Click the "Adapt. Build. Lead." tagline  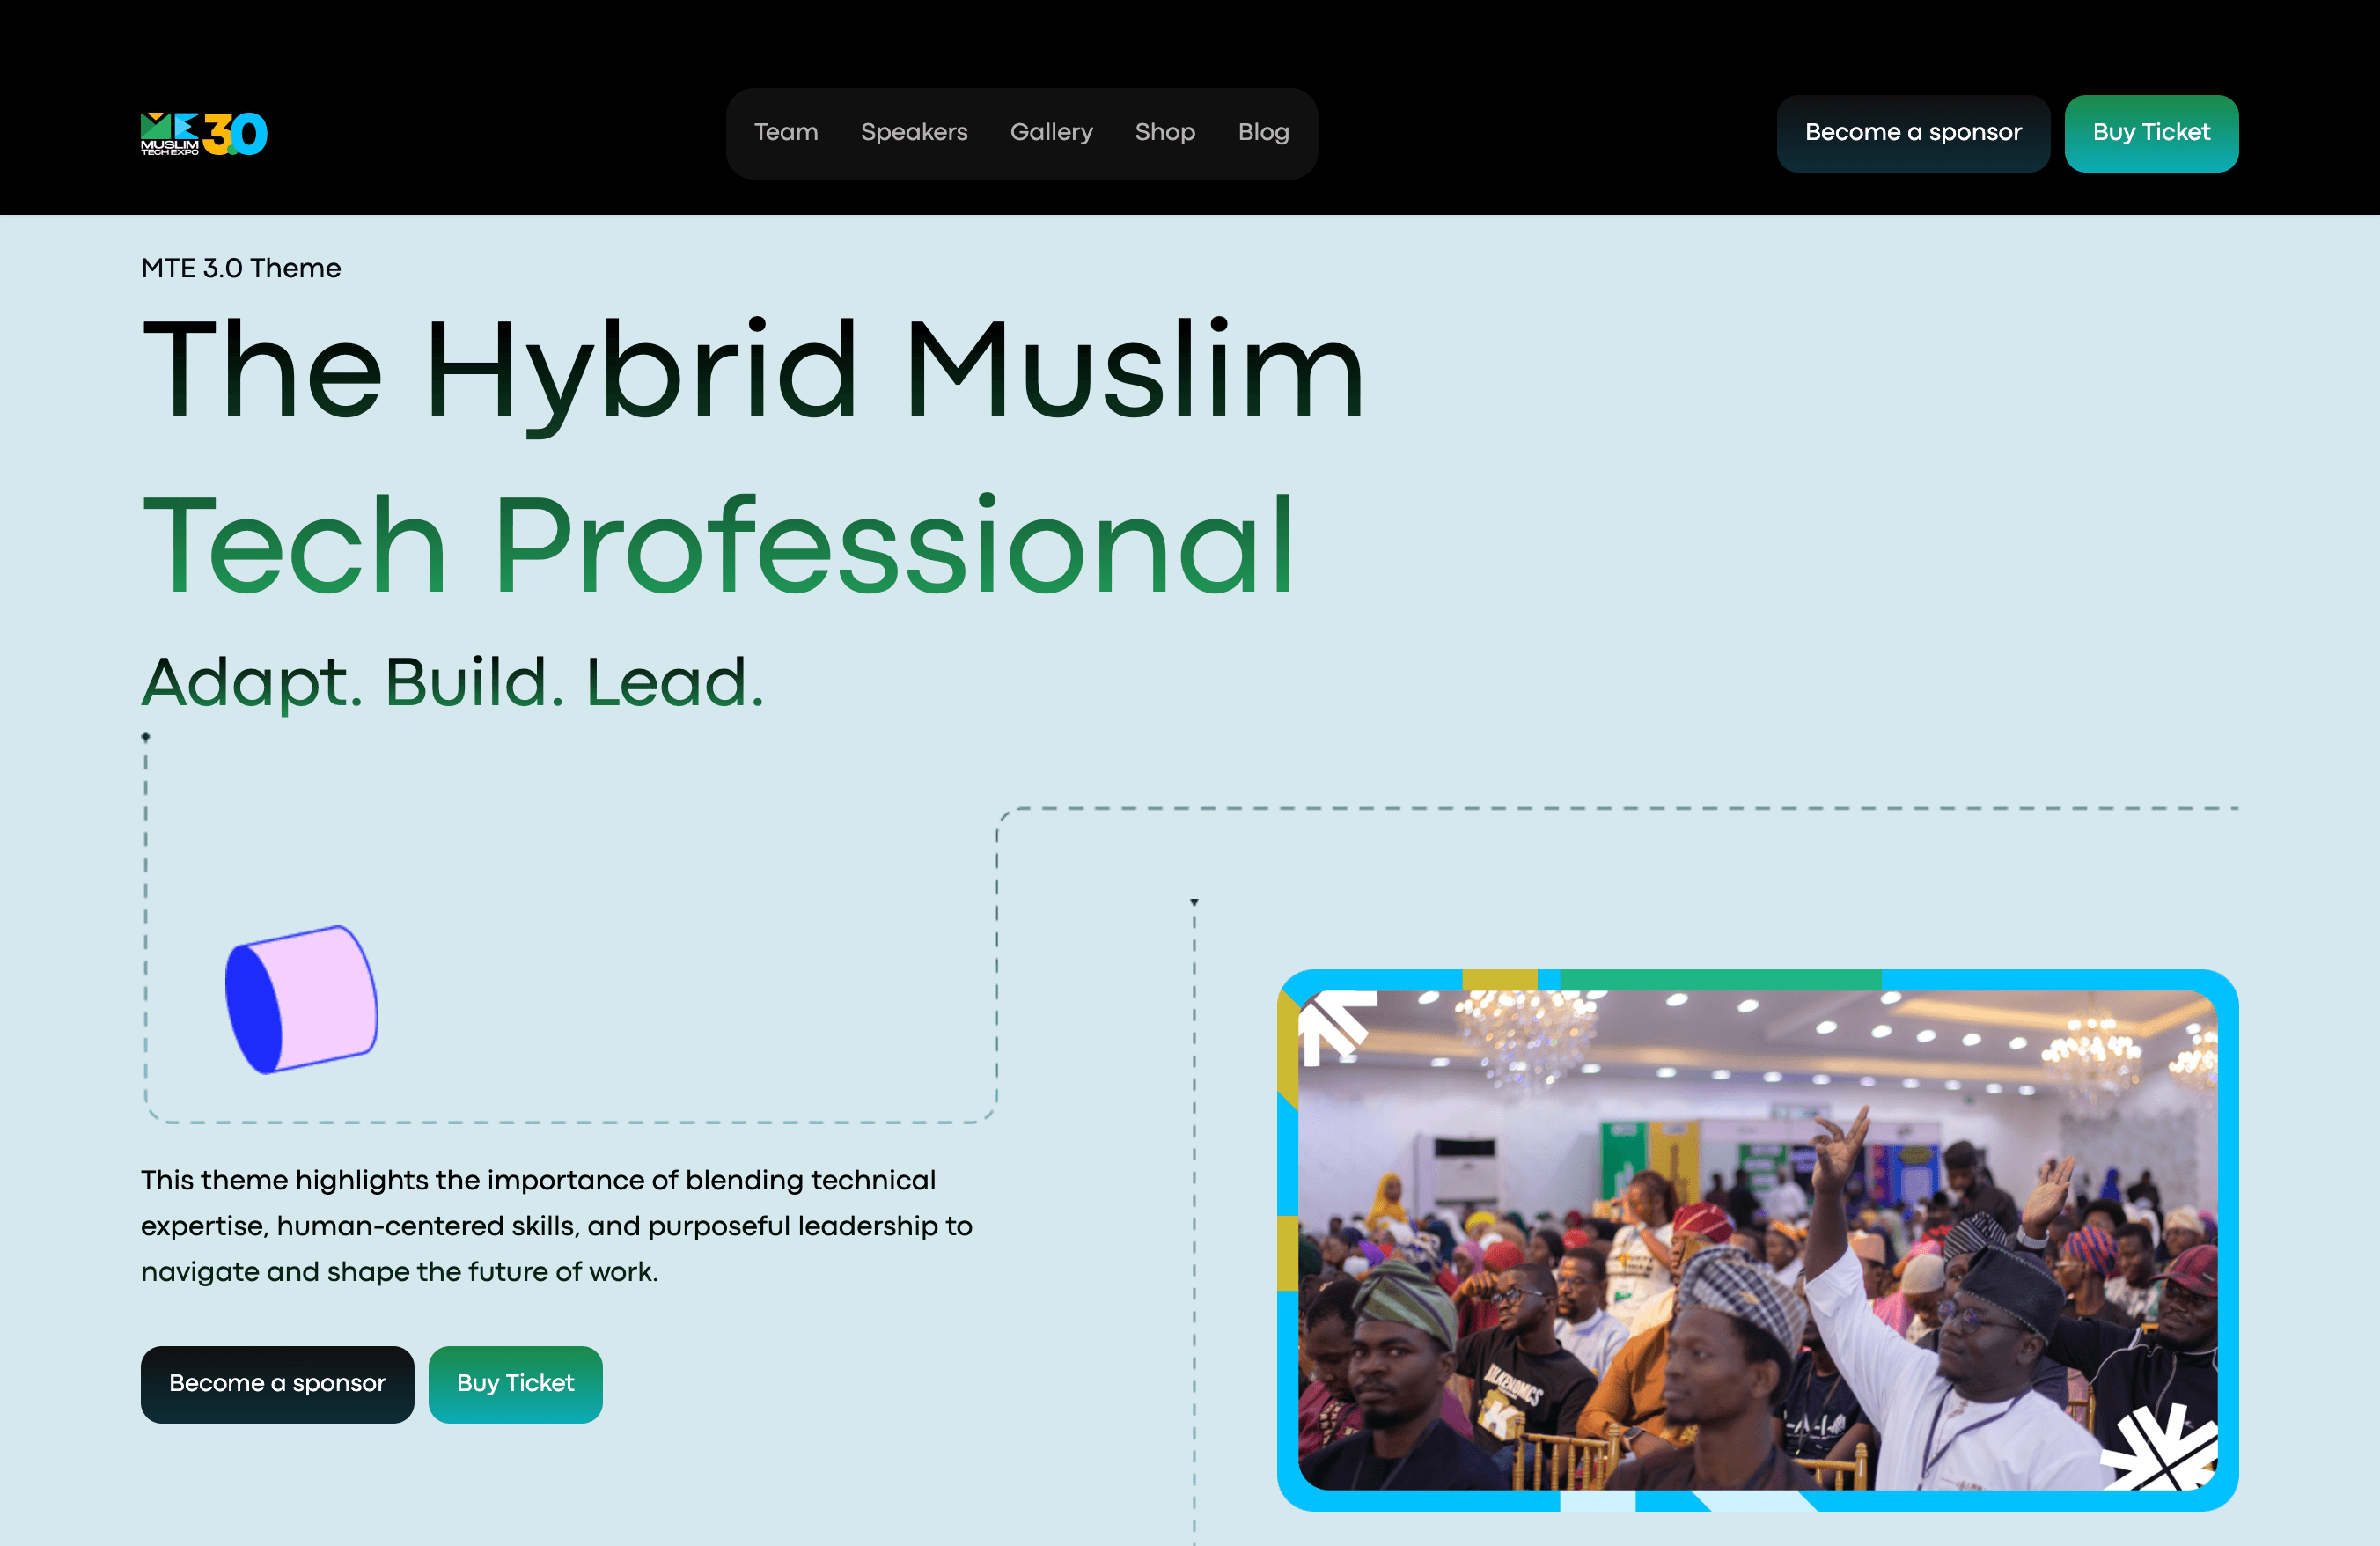453,682
